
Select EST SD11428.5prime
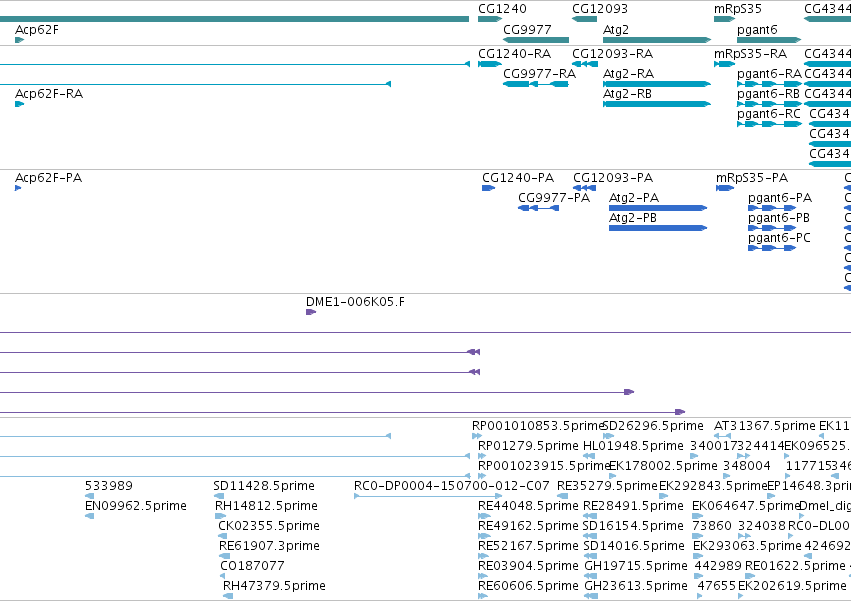click(264, 486)
